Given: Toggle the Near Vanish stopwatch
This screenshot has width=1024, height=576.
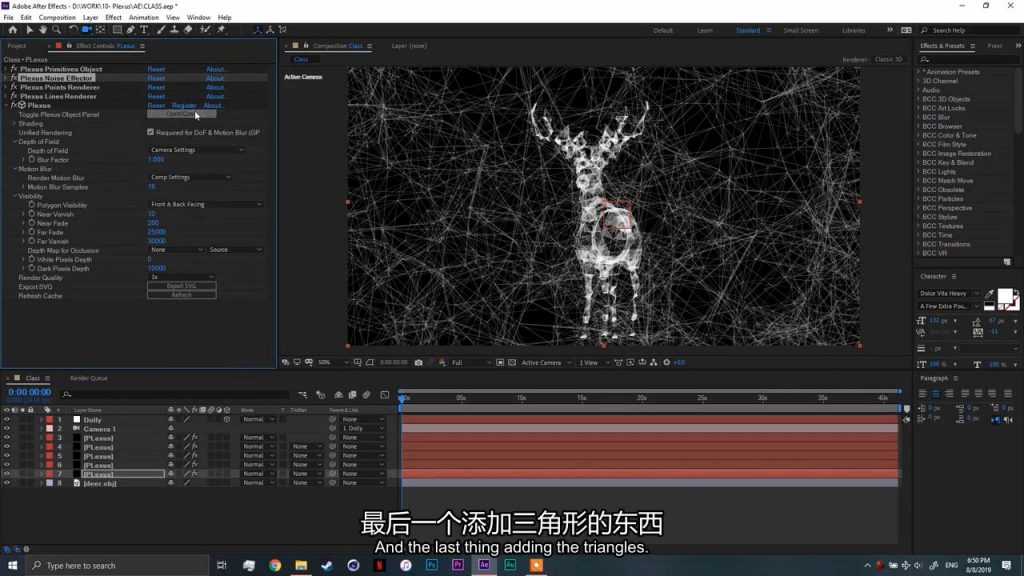Looking at the screenshot, I should click(x=31, y=214).
